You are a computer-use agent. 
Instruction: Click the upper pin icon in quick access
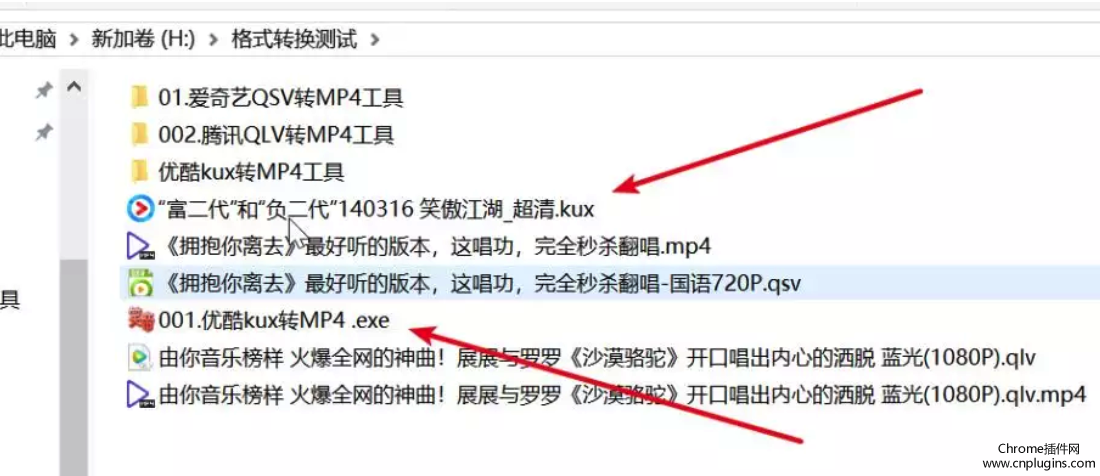44,91
